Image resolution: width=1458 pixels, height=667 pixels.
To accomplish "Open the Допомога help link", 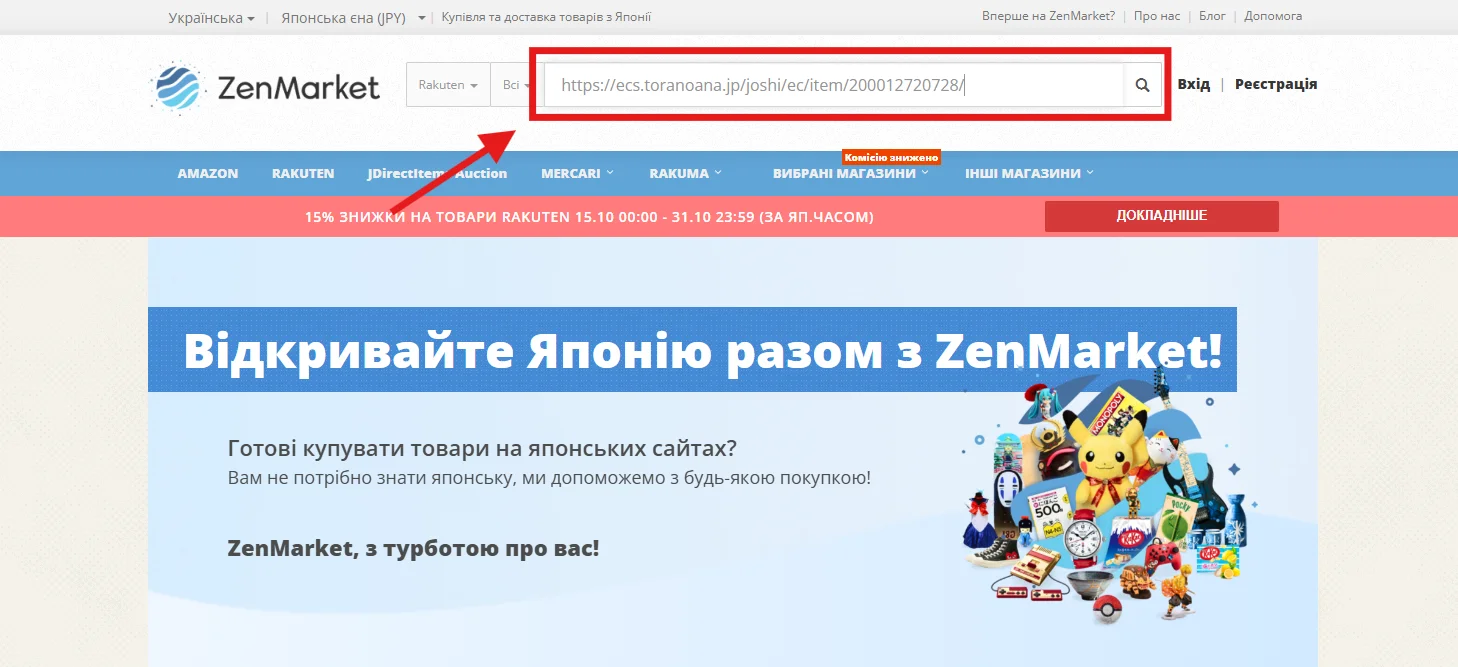I will click(1273, 16).
